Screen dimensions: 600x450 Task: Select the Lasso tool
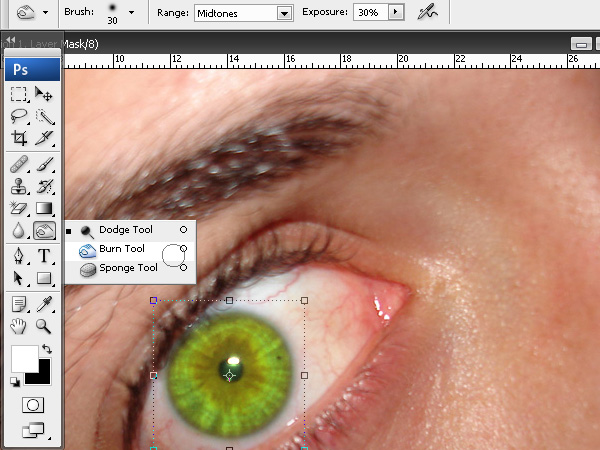[18, 116]
